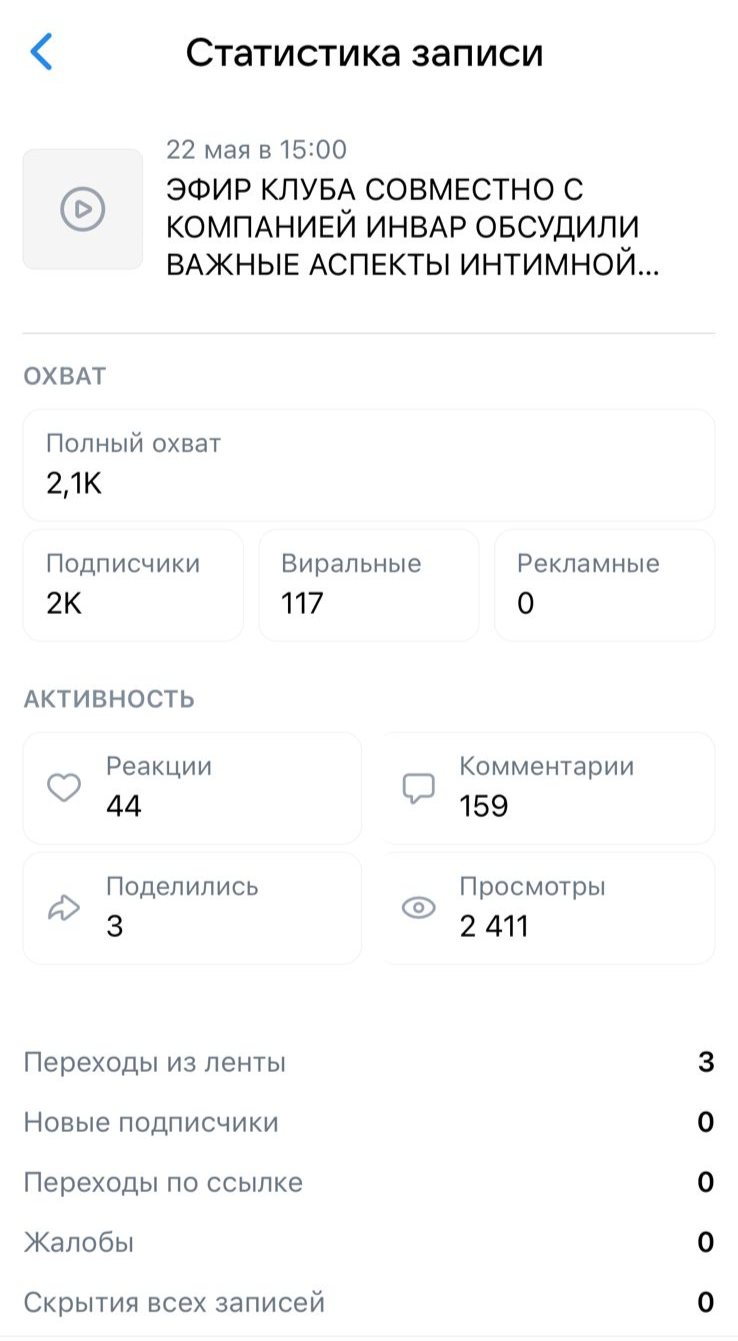
Task: Click the Жалобы row
Action: coord(368,1243)
